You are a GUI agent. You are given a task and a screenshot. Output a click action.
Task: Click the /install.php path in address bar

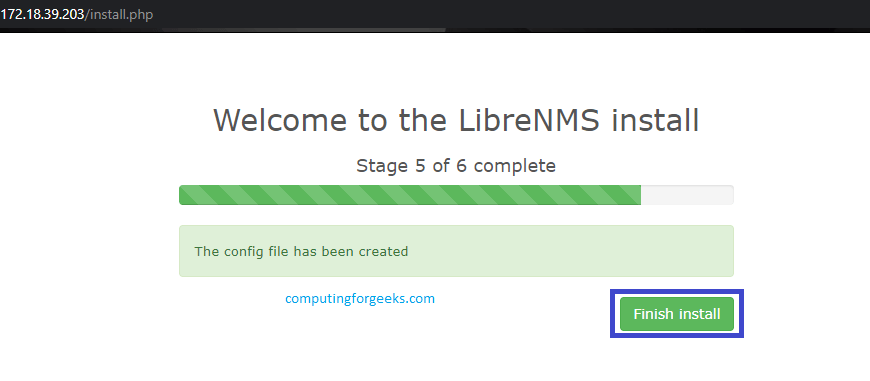(119, 14)
